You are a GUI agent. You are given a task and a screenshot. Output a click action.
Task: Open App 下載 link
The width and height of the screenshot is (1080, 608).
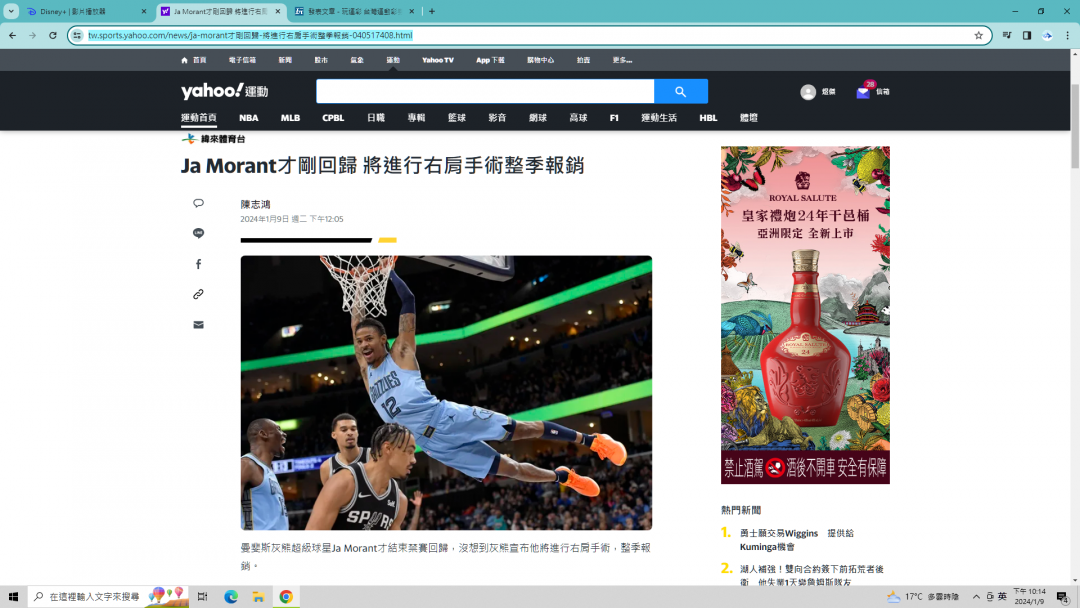[x=490, y=60]
